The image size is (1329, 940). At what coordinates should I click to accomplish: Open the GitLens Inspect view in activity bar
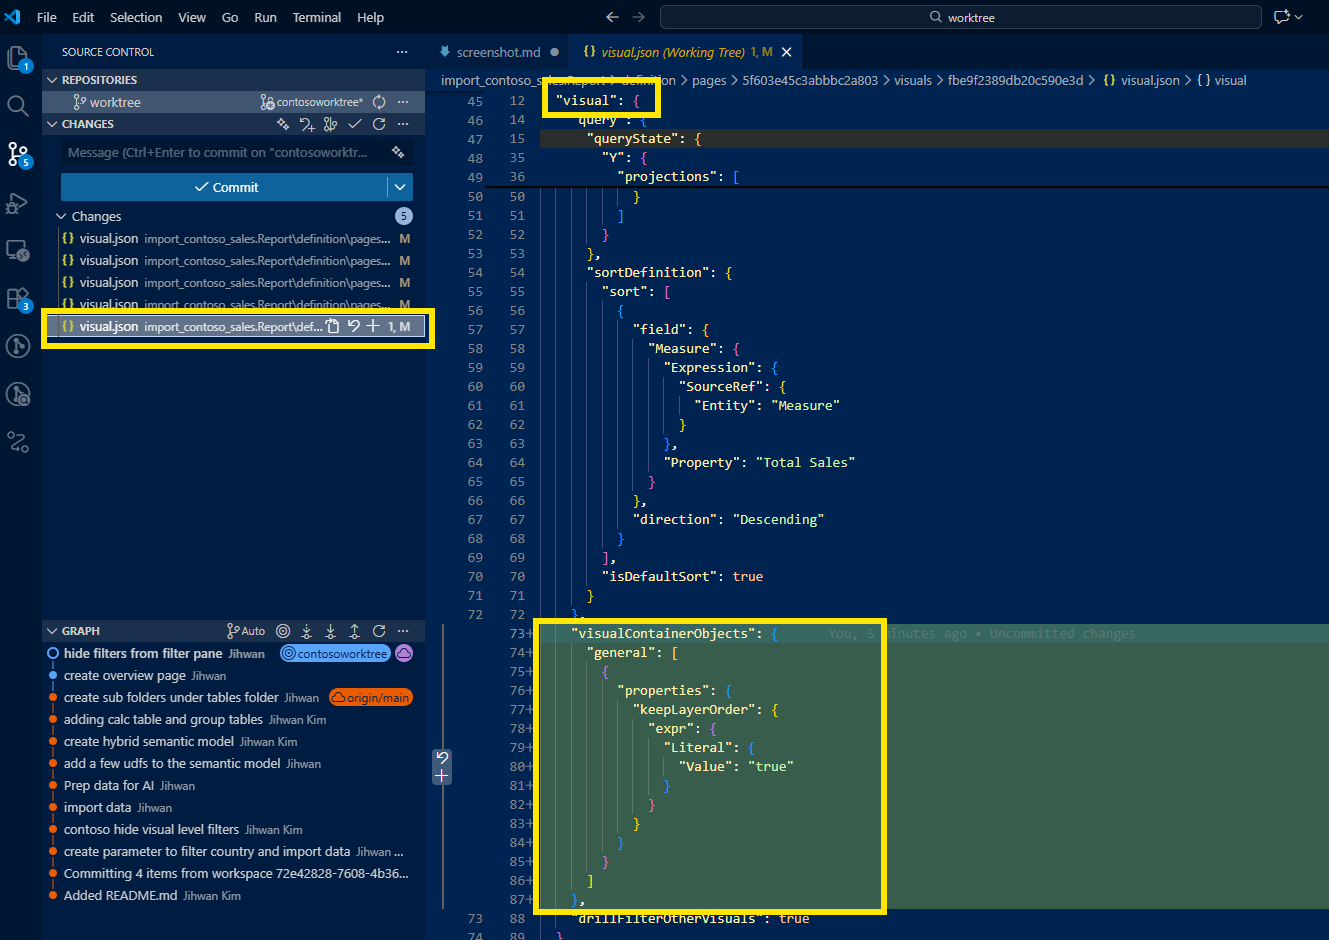(18, 394)
